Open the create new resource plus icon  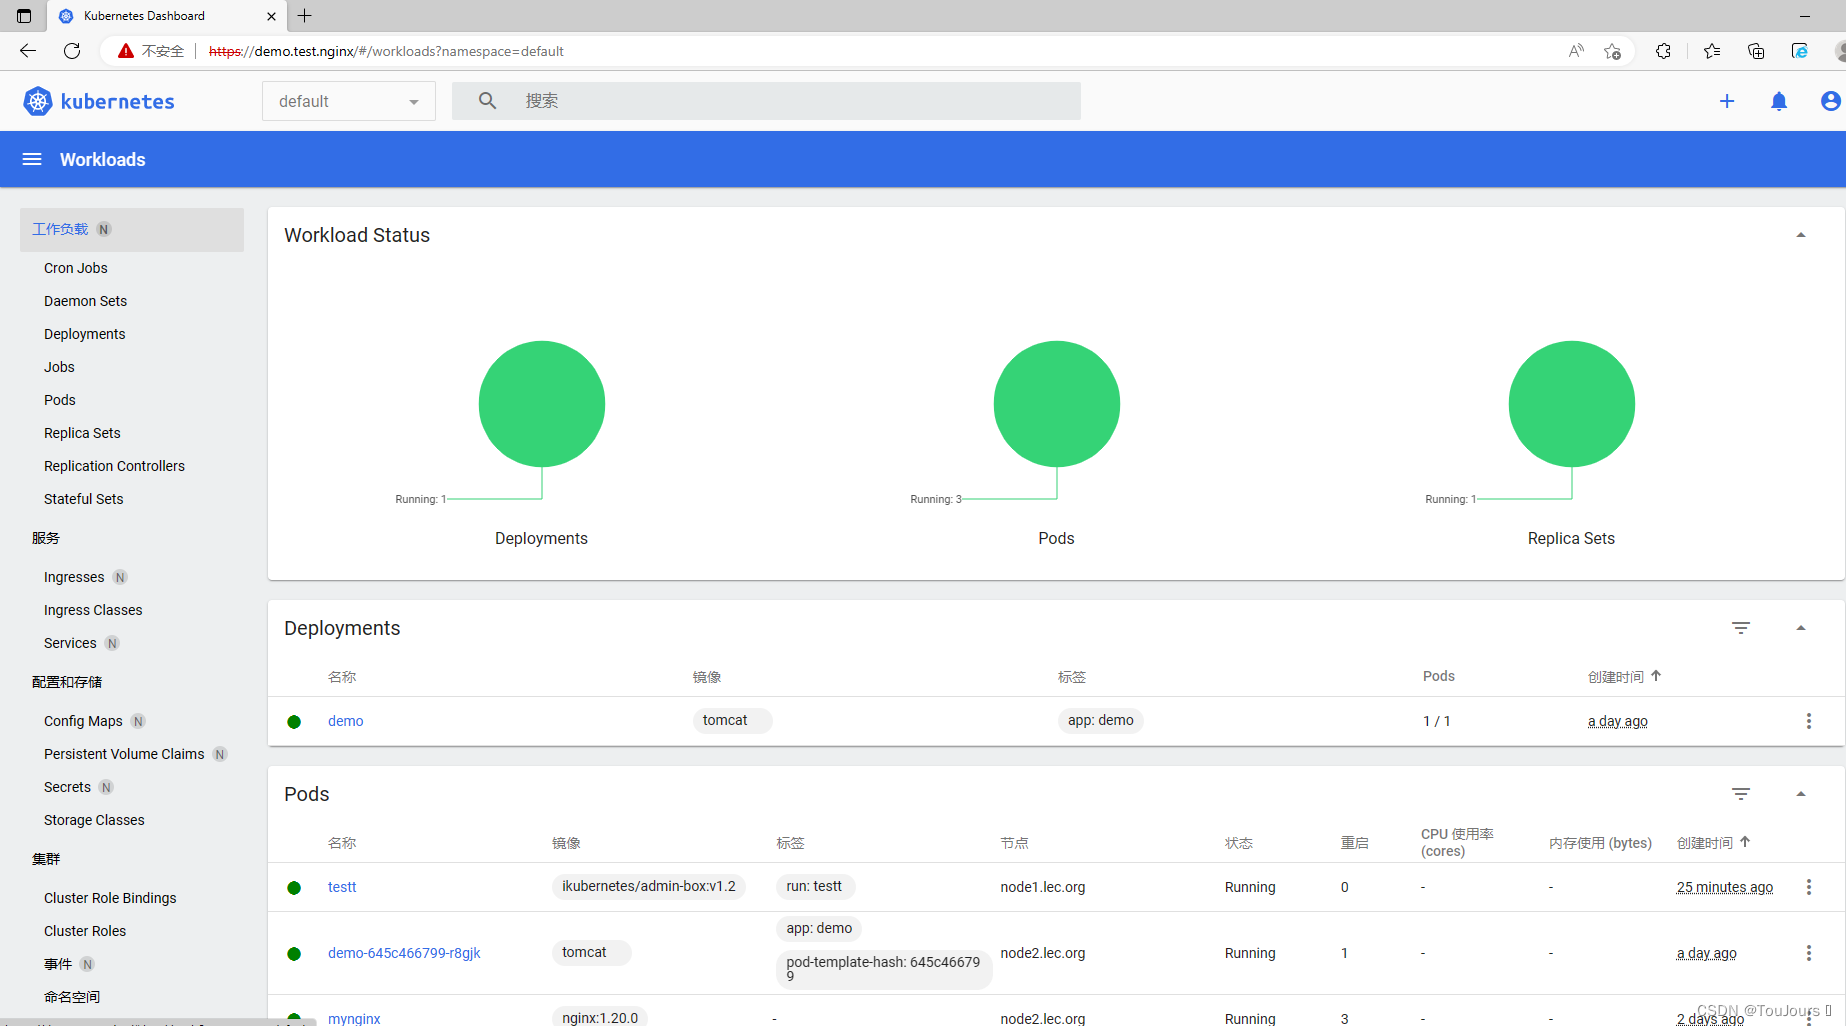[1727, 101]
